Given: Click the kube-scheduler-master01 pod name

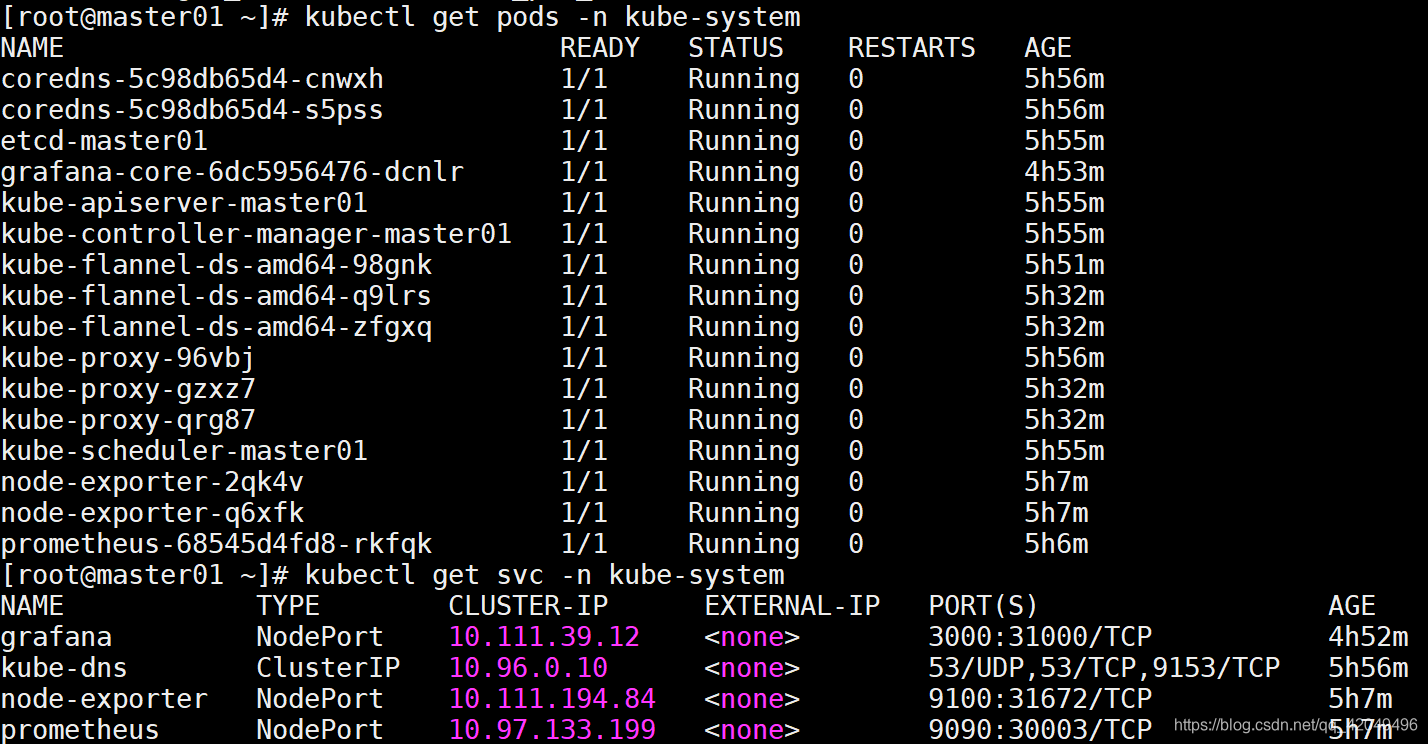Looking at the screenshot, I should (x=184, y=451).
